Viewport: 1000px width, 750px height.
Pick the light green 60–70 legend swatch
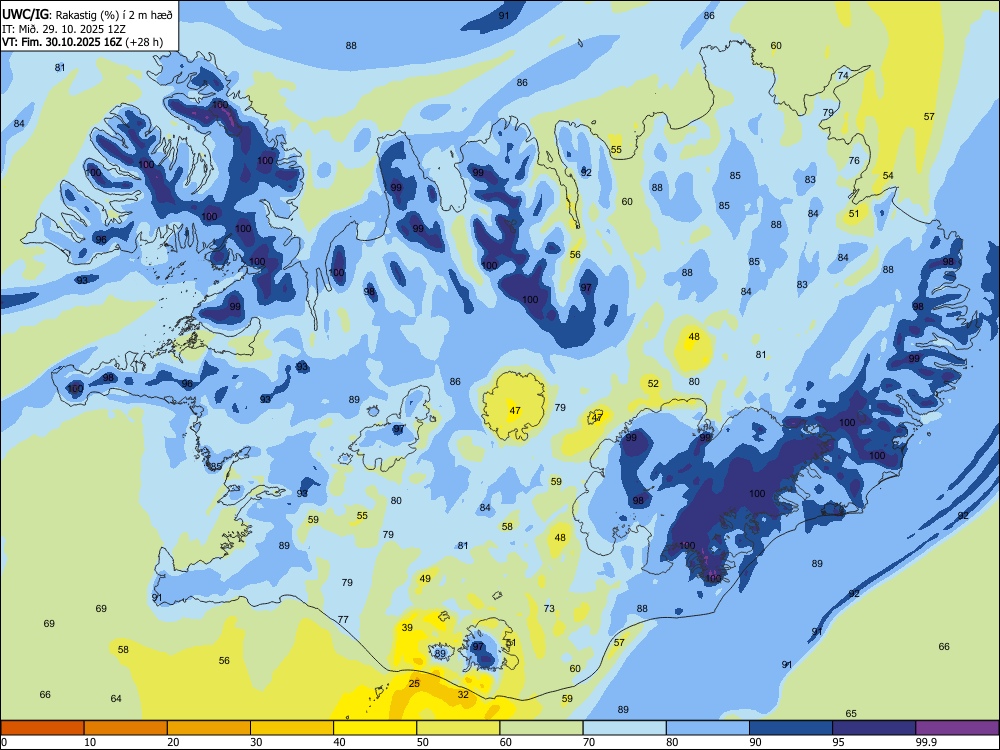(x=541, y=728)
